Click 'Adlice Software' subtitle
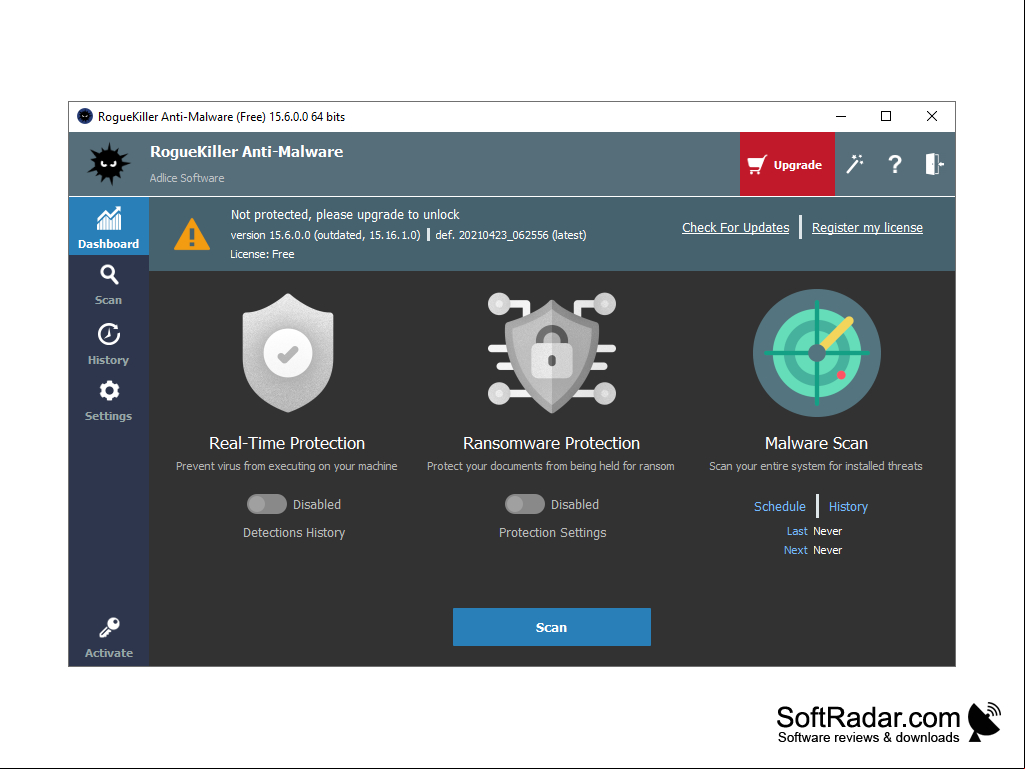This screenshot has height=769, width=1025. pos(187,178)
